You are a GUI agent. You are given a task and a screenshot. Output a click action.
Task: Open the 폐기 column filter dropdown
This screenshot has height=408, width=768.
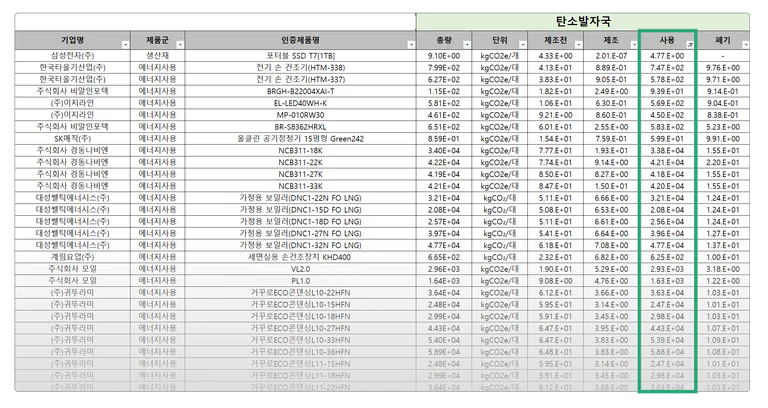[745, 45]
